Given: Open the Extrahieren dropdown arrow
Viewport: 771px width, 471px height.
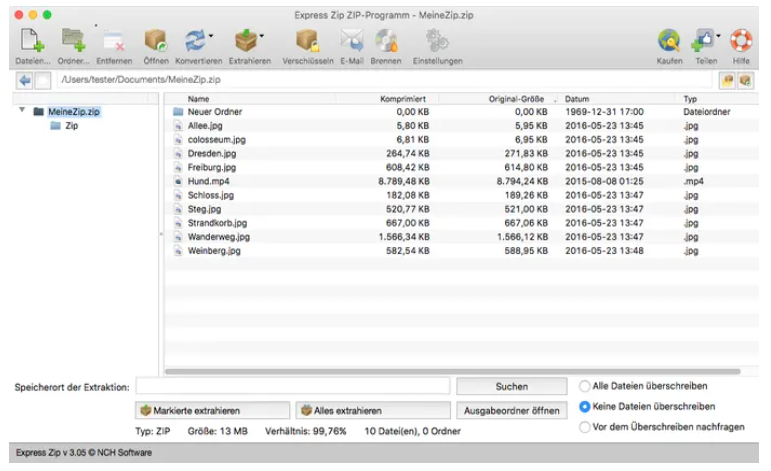Looking at the screenshot, I should 261,36.
